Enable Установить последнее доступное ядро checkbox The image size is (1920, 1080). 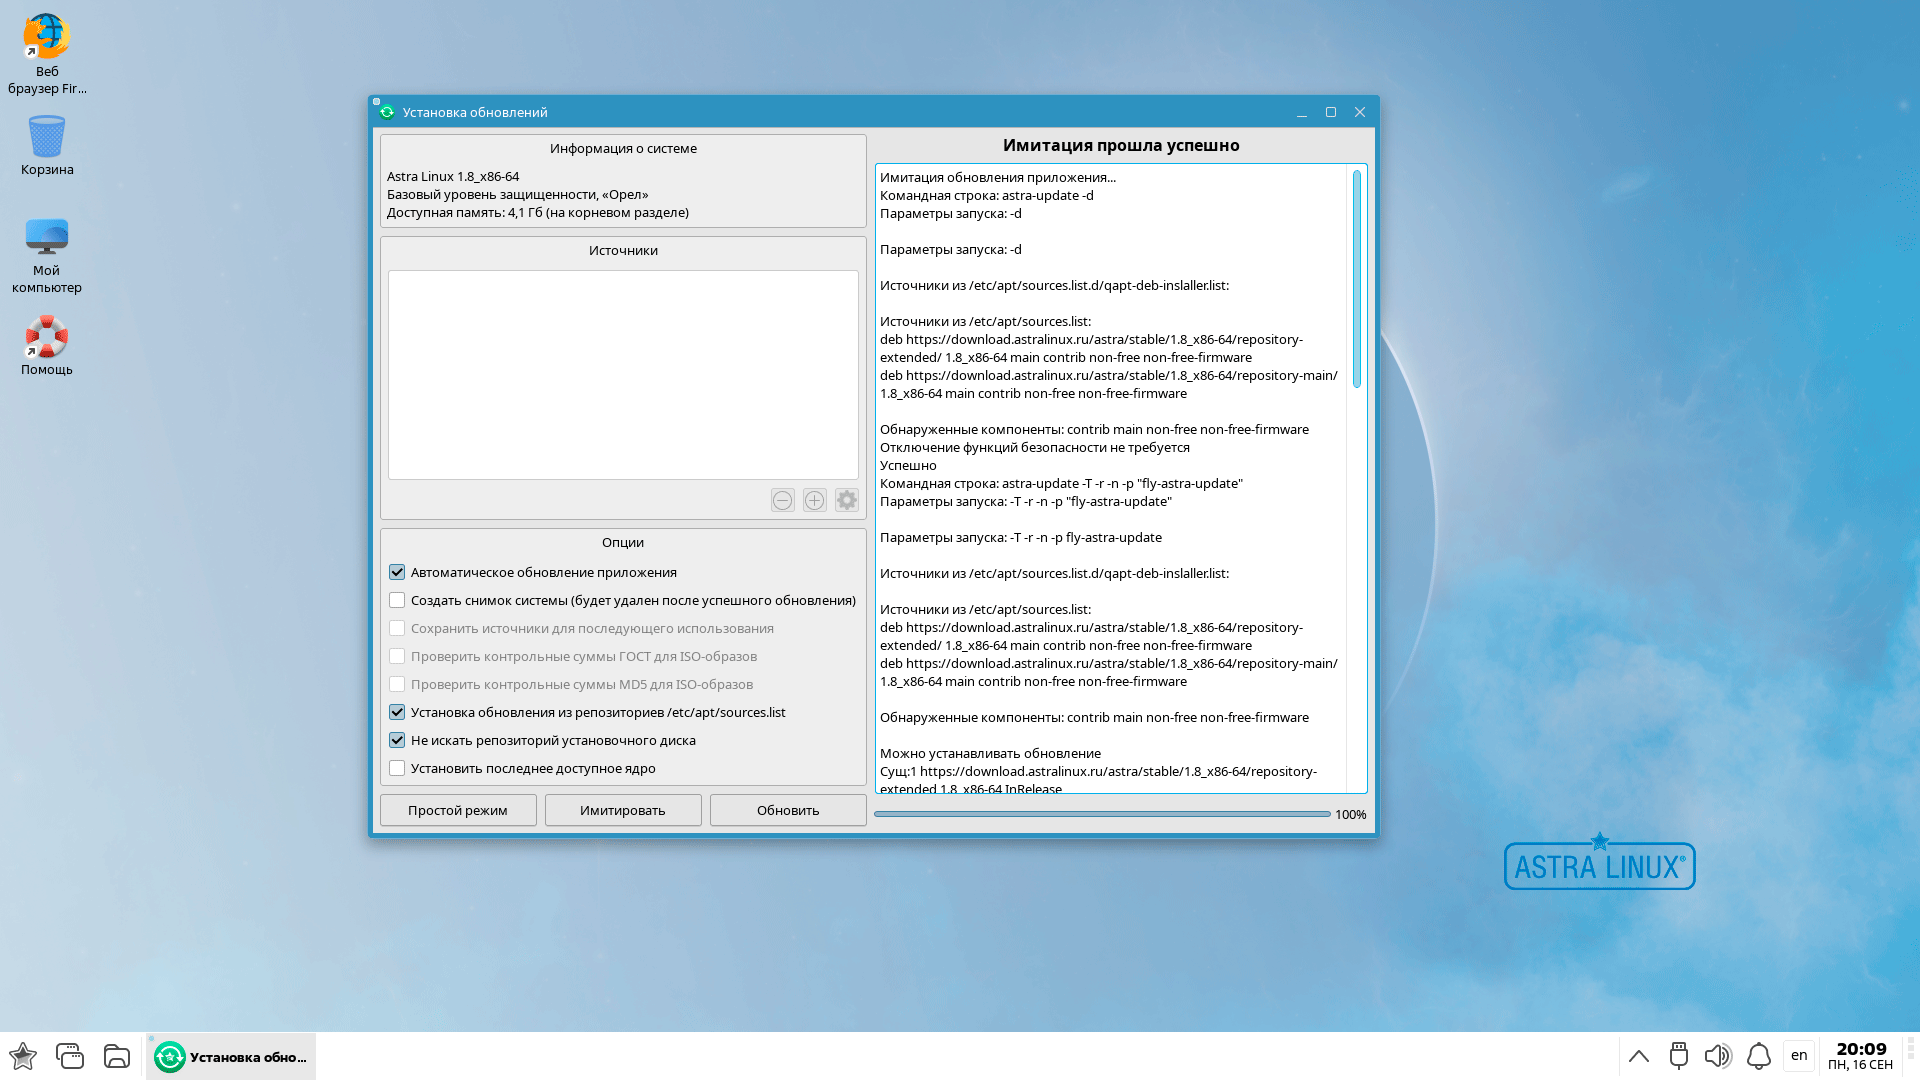coord(397,768)
